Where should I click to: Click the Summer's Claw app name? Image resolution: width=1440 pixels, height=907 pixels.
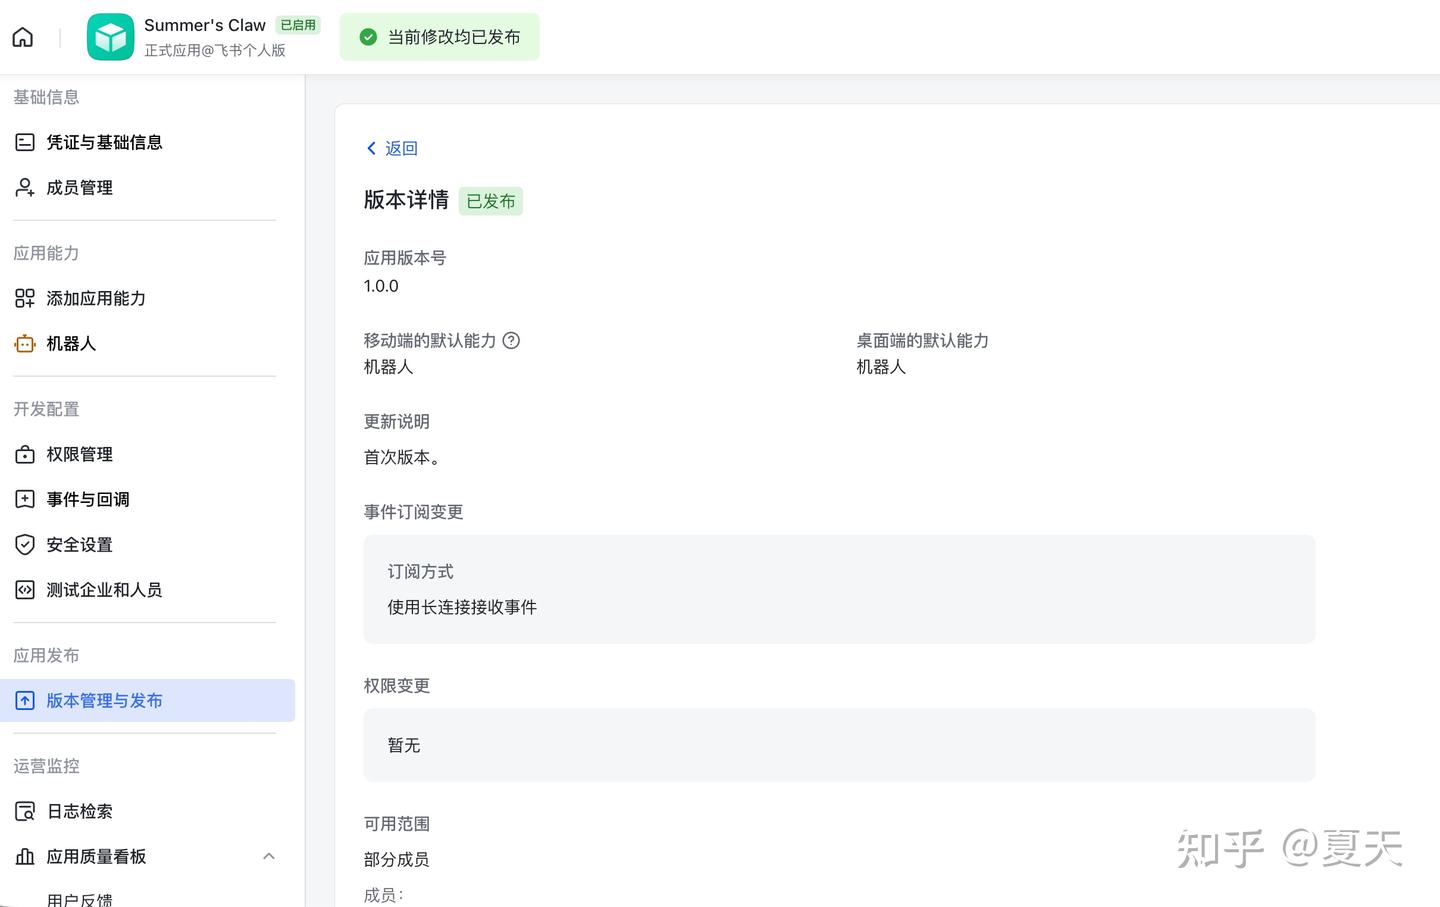[205, 25]
